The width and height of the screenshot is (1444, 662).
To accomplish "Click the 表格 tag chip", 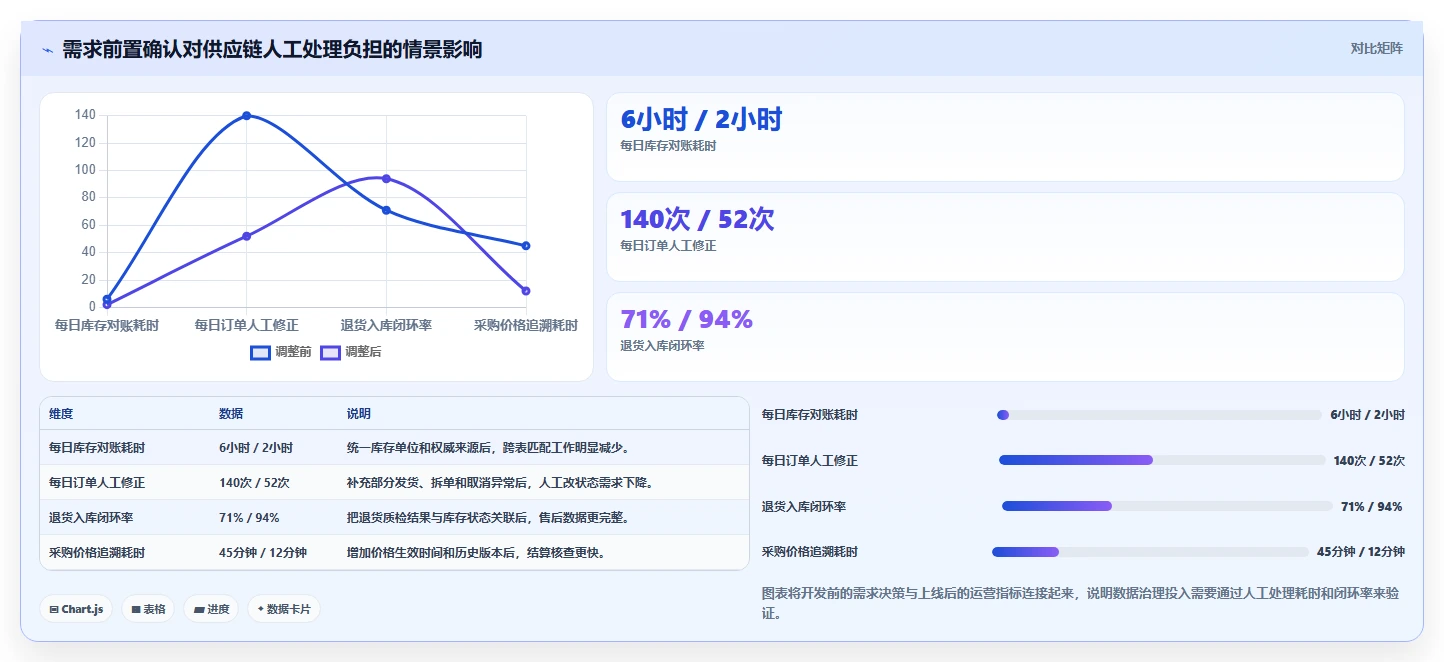I will (x=148, y=609).
